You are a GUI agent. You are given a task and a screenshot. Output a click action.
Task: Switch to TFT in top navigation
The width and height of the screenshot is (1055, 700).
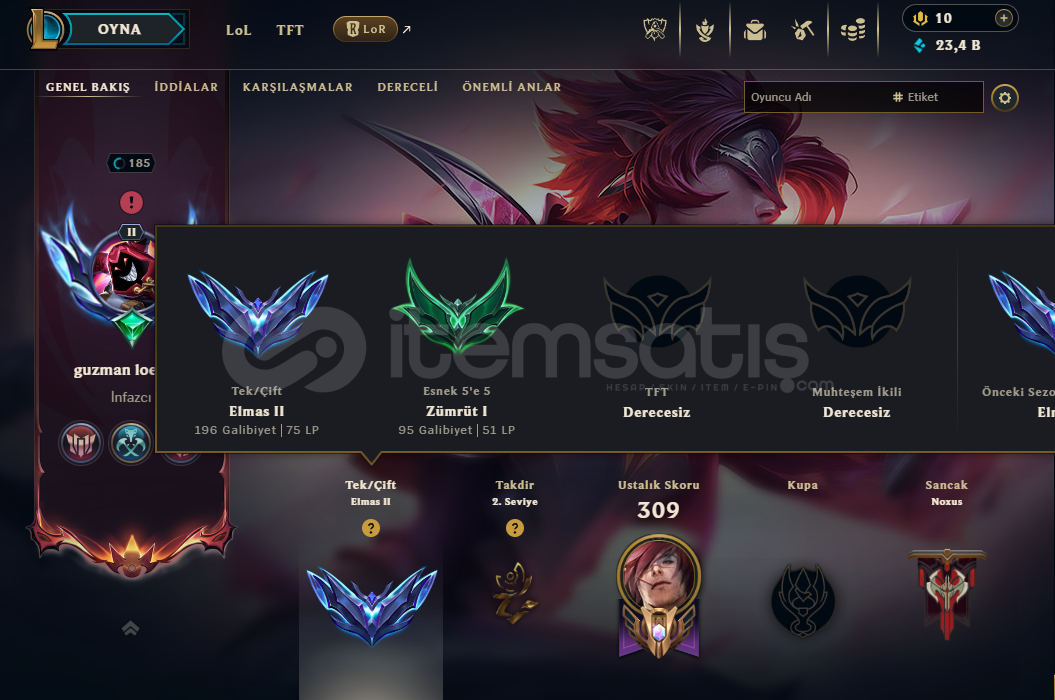coord(290,30)
